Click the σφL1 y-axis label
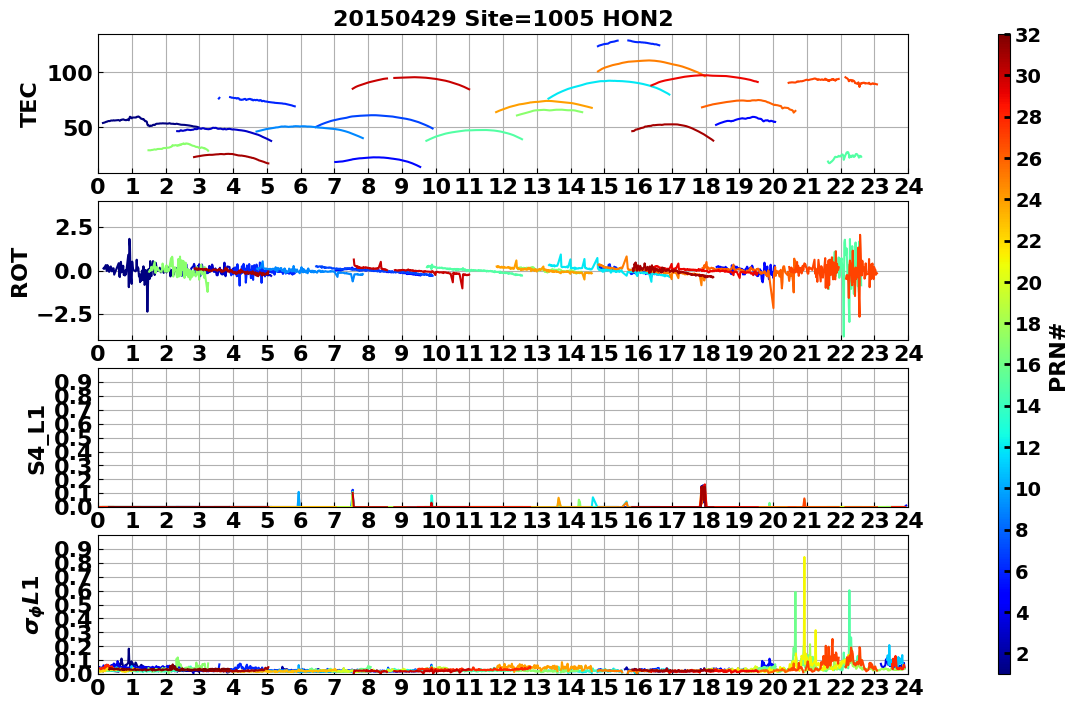The height and width of the screenshot is (709, 1077). (x=34, y=605)
